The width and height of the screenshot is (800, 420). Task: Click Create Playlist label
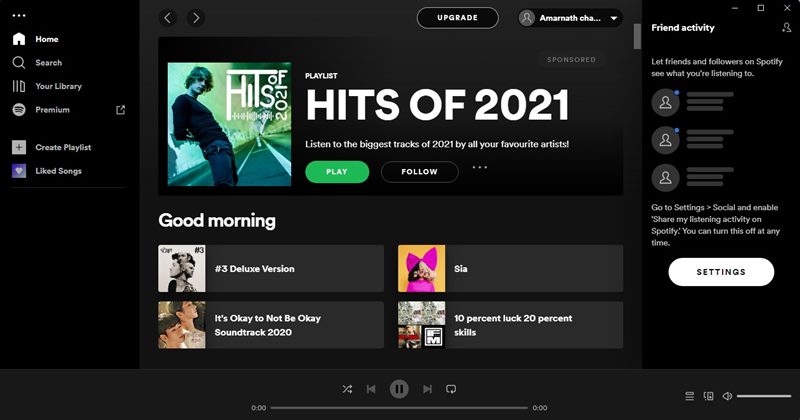[x=63, y=147]
